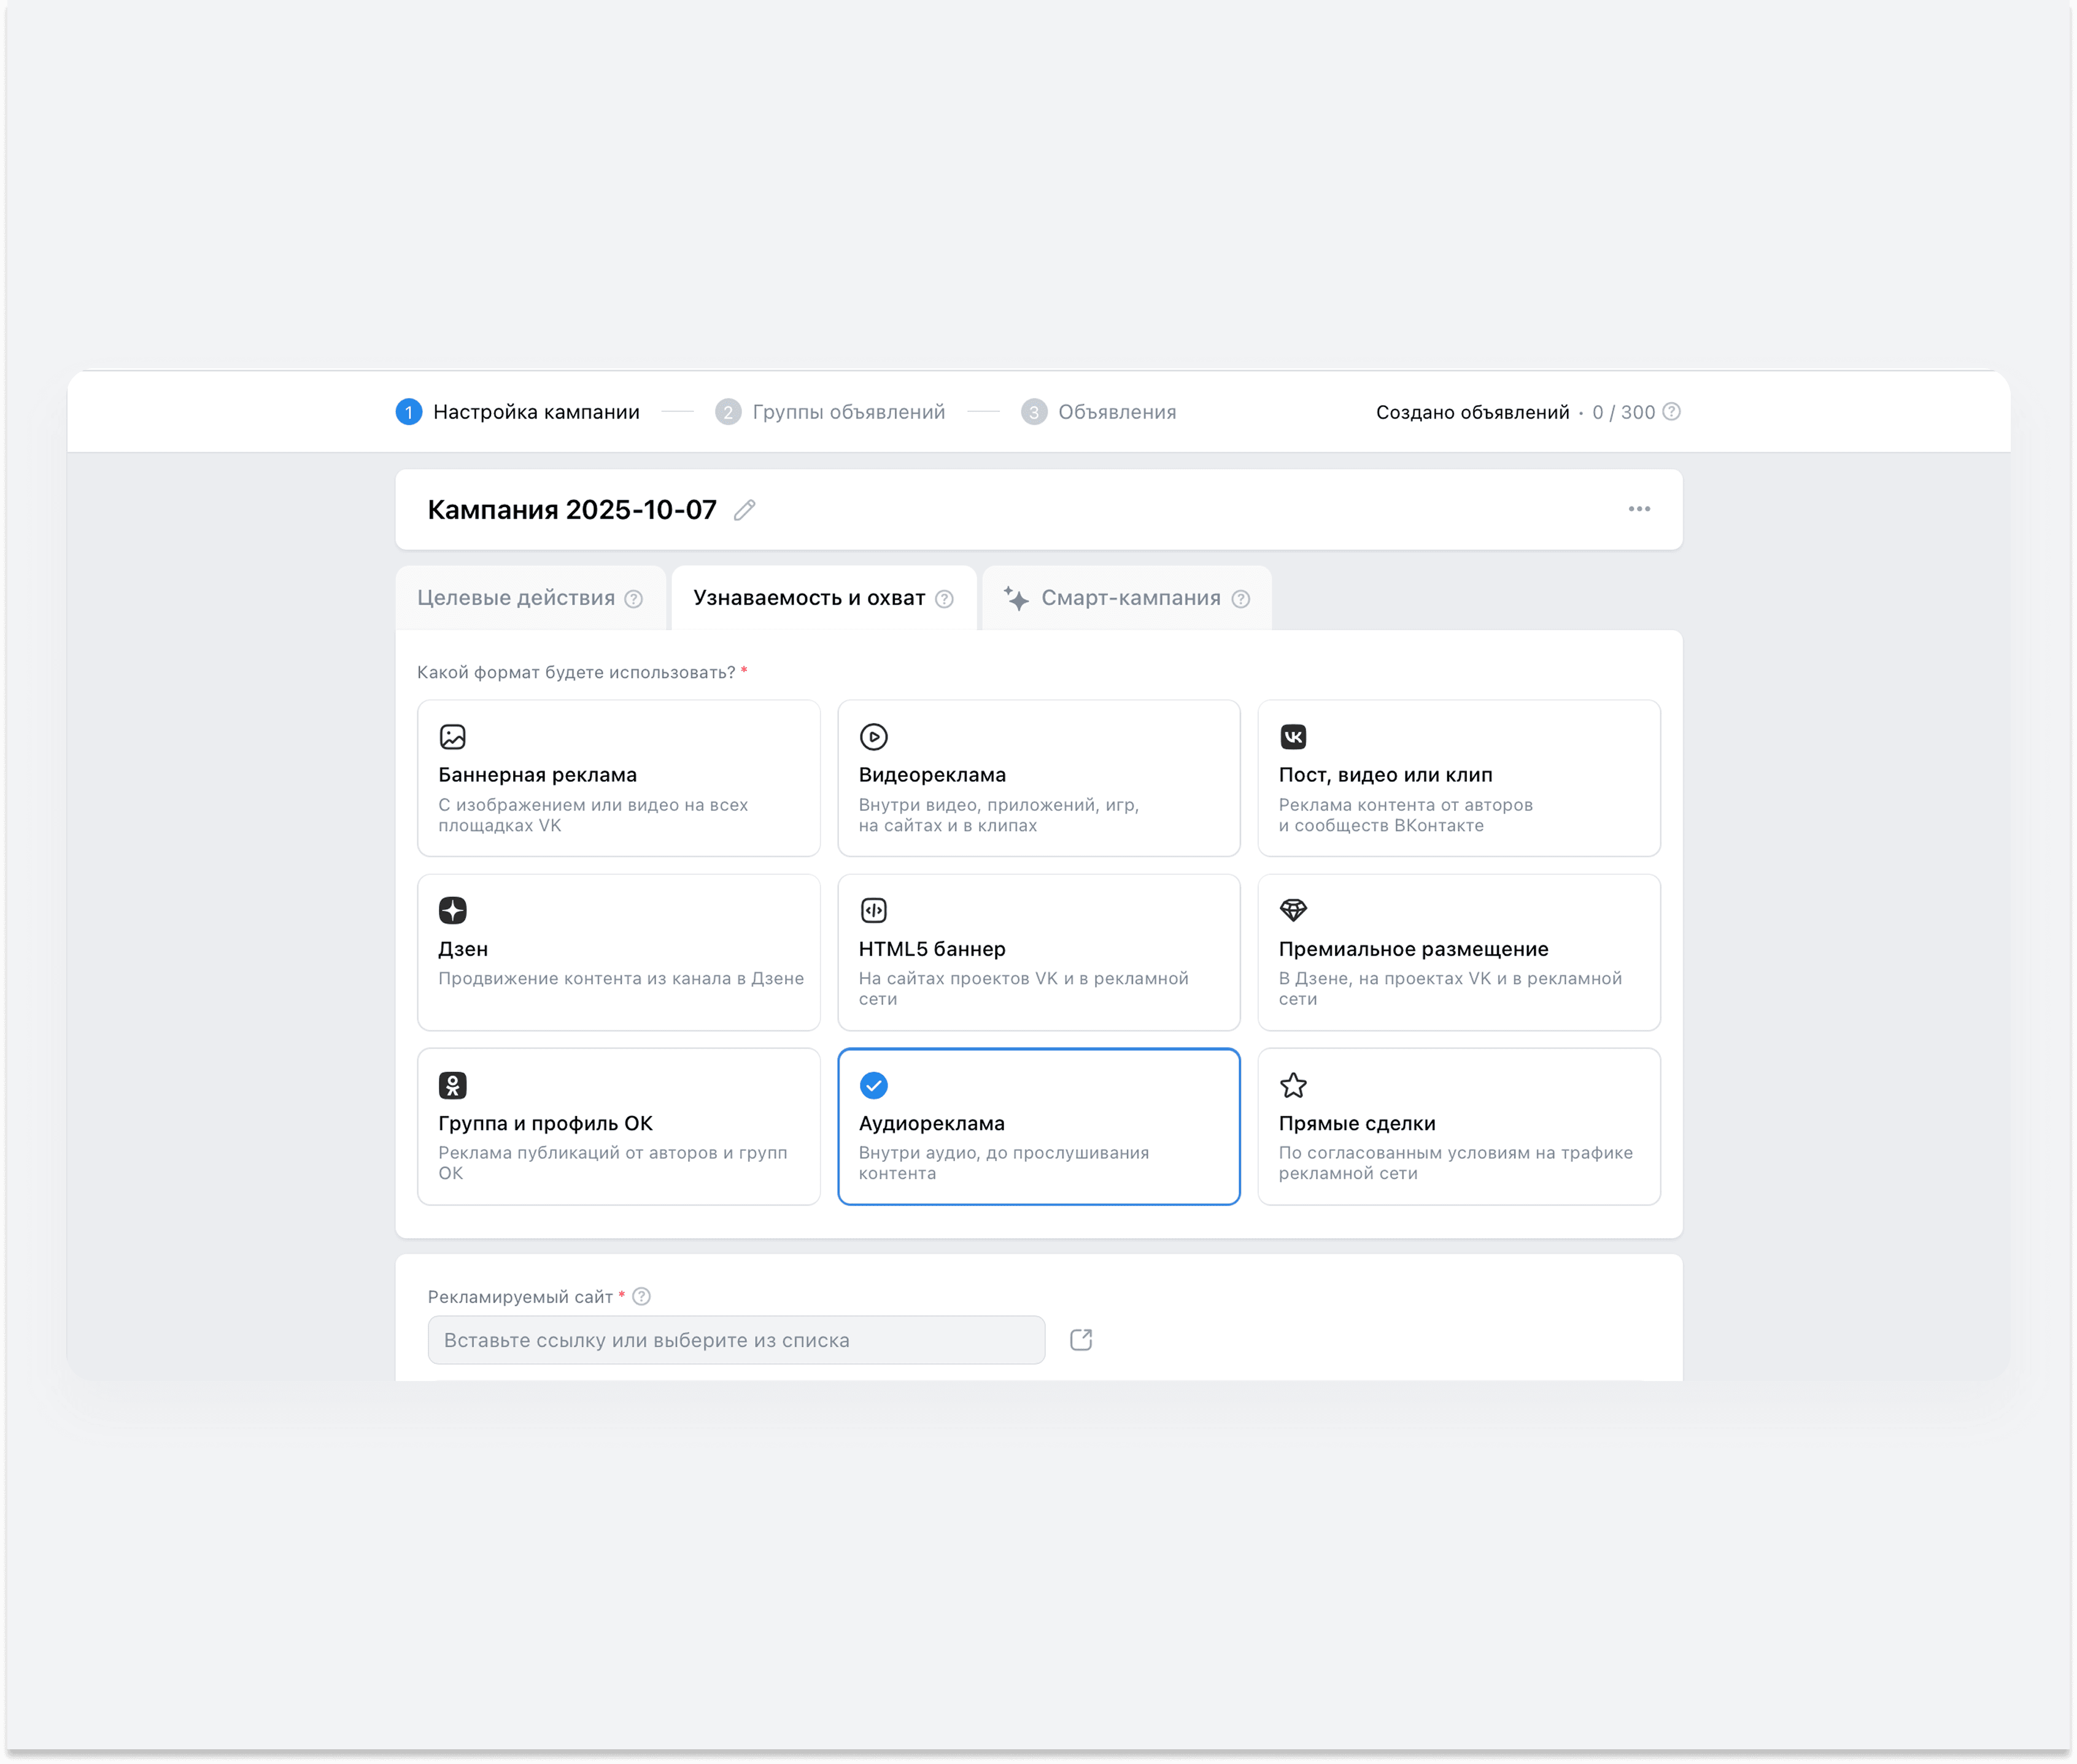Viewport: 2077px width, 1764px height.
Task: Select Премиальное размещение format card
Action: (1458, 952)
